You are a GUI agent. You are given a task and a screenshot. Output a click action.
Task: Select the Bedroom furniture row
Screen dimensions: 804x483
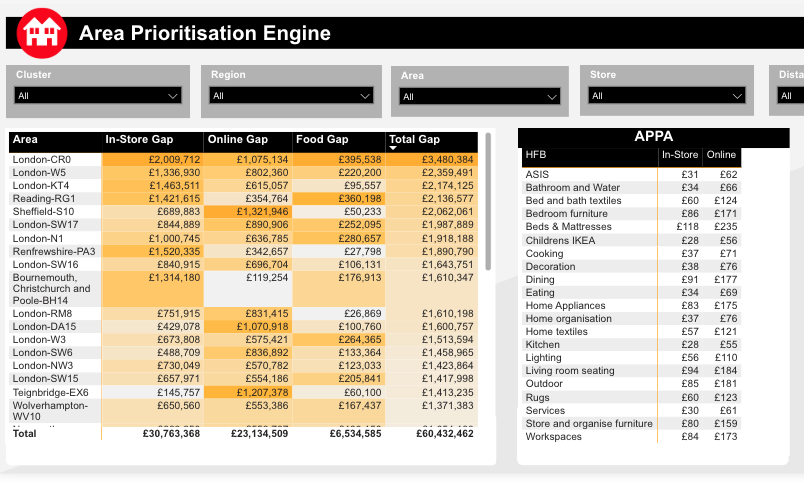pos(631,214)
